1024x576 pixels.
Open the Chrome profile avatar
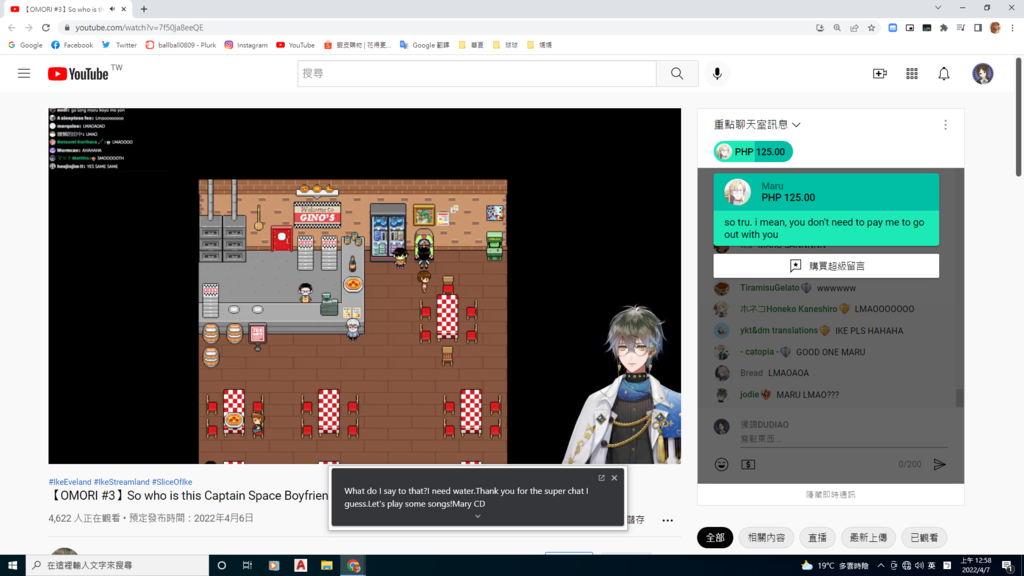[995, 27]
